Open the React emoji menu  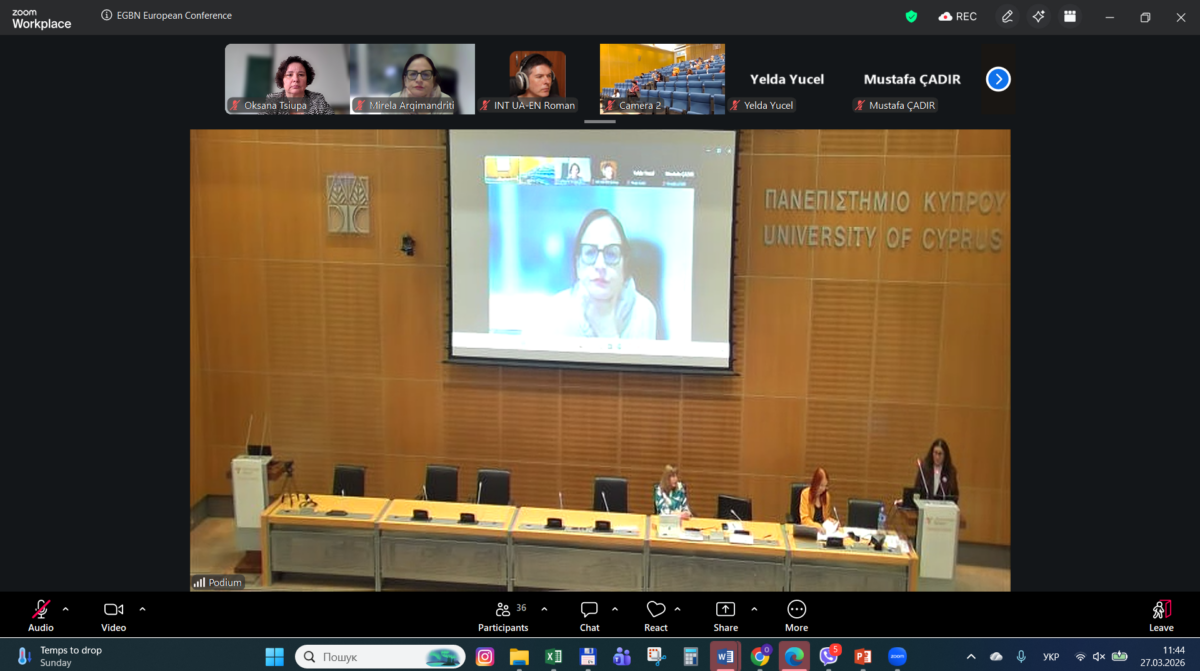tap(656, 614)
